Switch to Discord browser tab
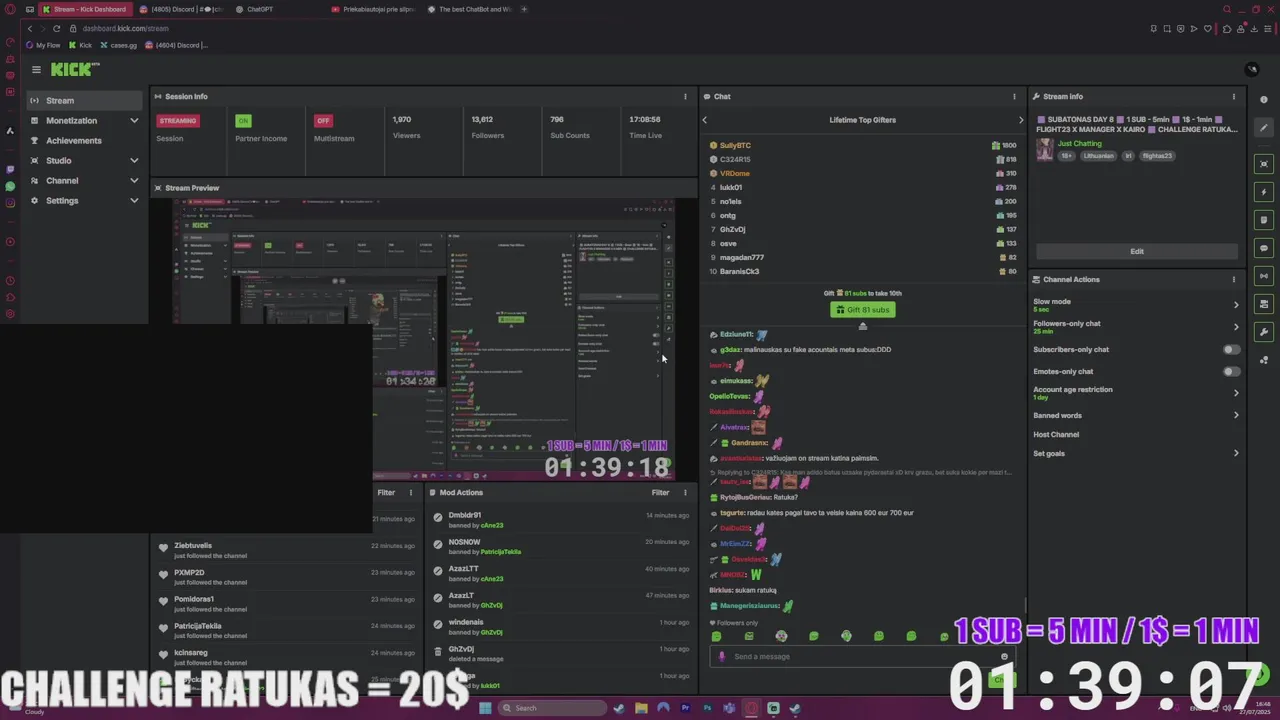This screenshot has height=720, width=1280. [181, 9]
